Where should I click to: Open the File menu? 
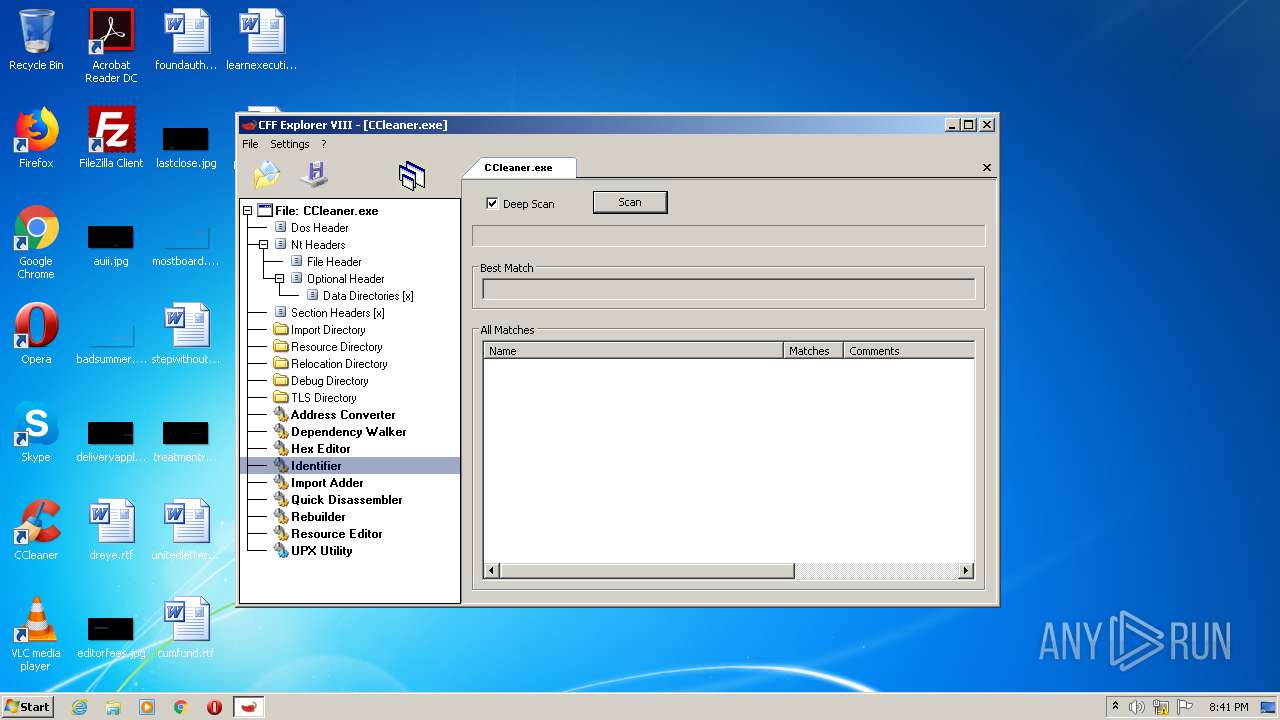[x=250, y=144]
